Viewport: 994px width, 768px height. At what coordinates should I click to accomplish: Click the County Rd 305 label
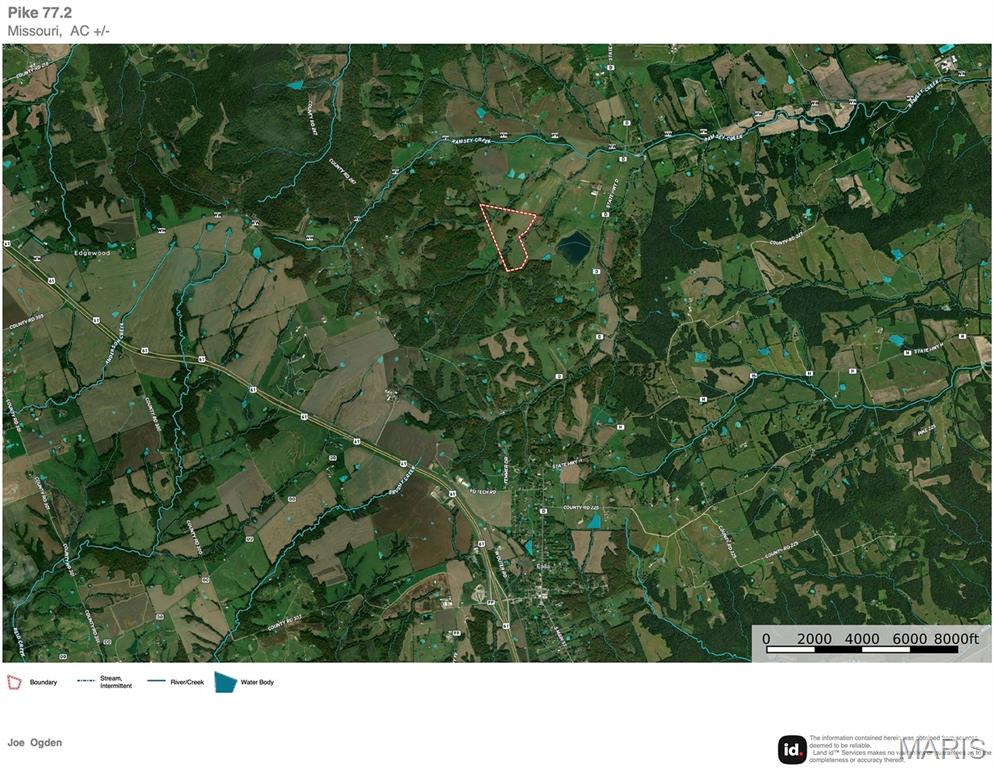[x=28, y=325]
